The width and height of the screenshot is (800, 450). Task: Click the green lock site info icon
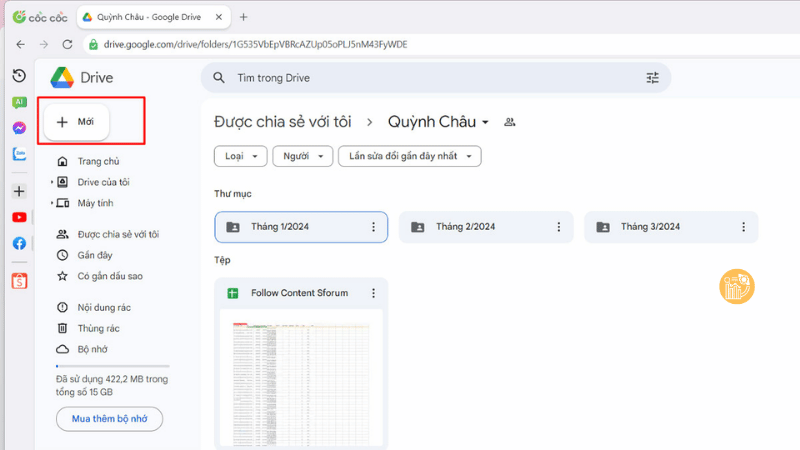(x=93, y=44)
